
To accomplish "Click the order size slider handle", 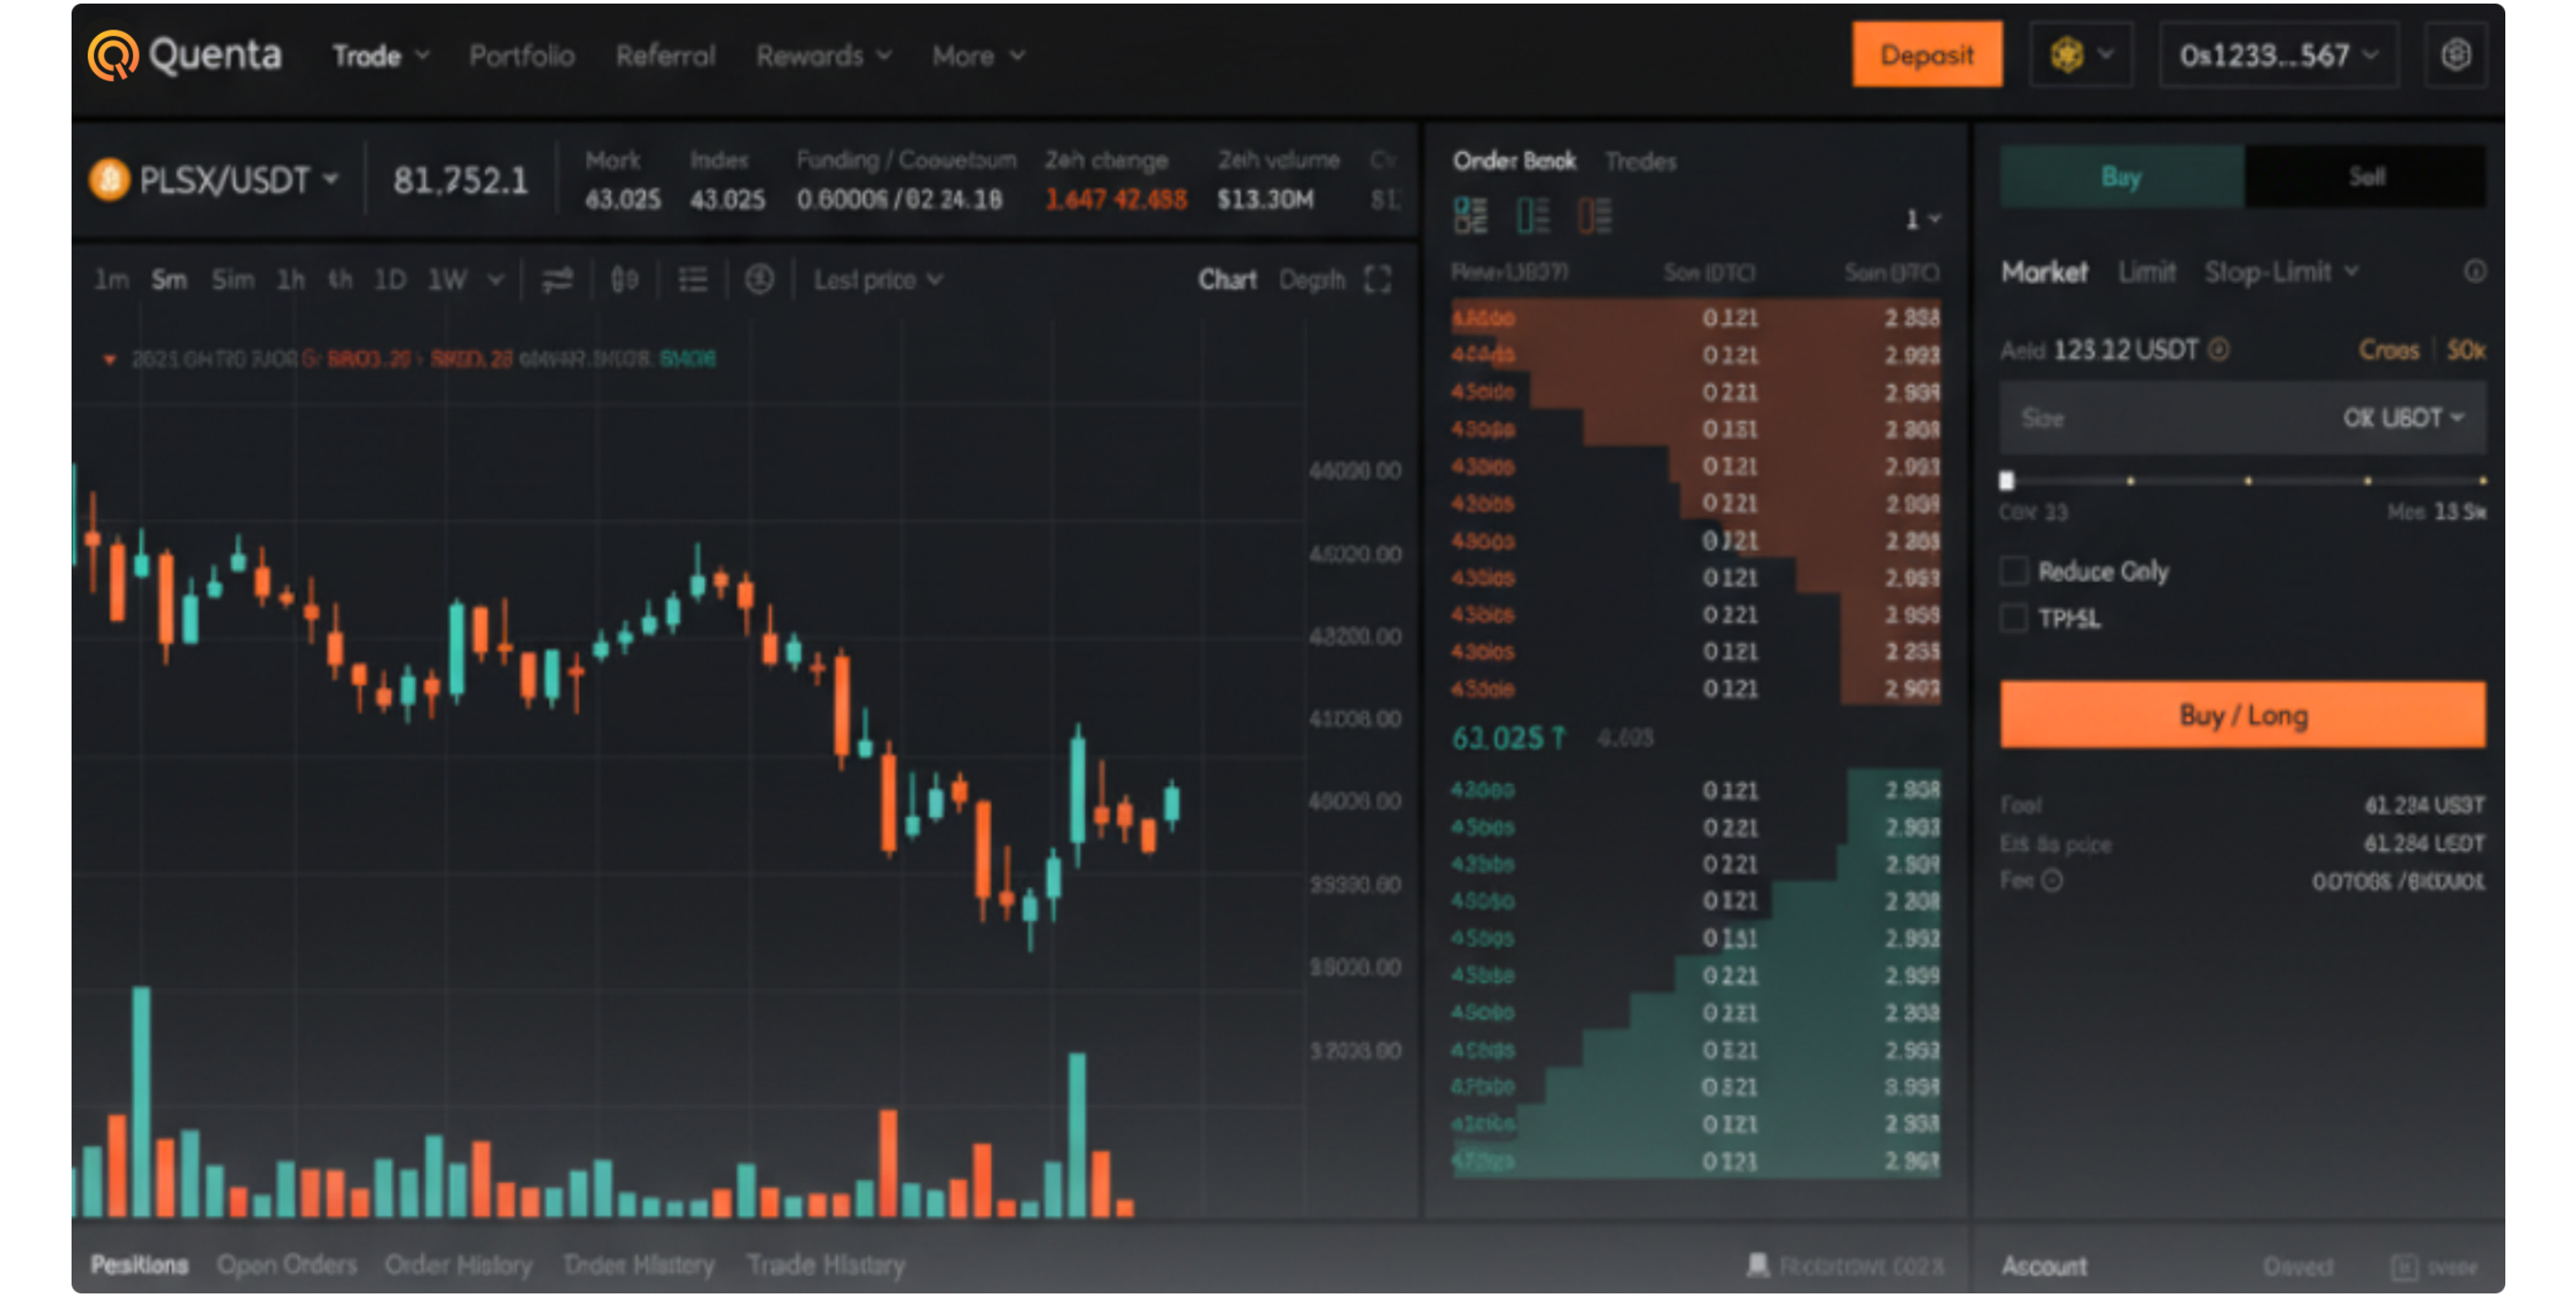I will pos(2006,481).
